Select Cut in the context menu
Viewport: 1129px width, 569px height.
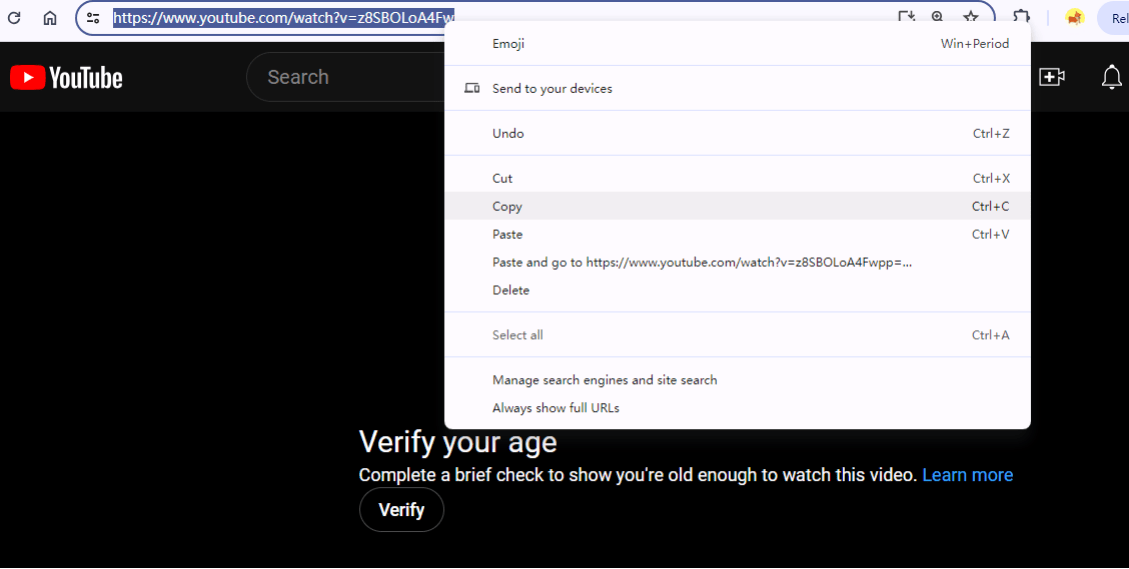tap(502, 178)
